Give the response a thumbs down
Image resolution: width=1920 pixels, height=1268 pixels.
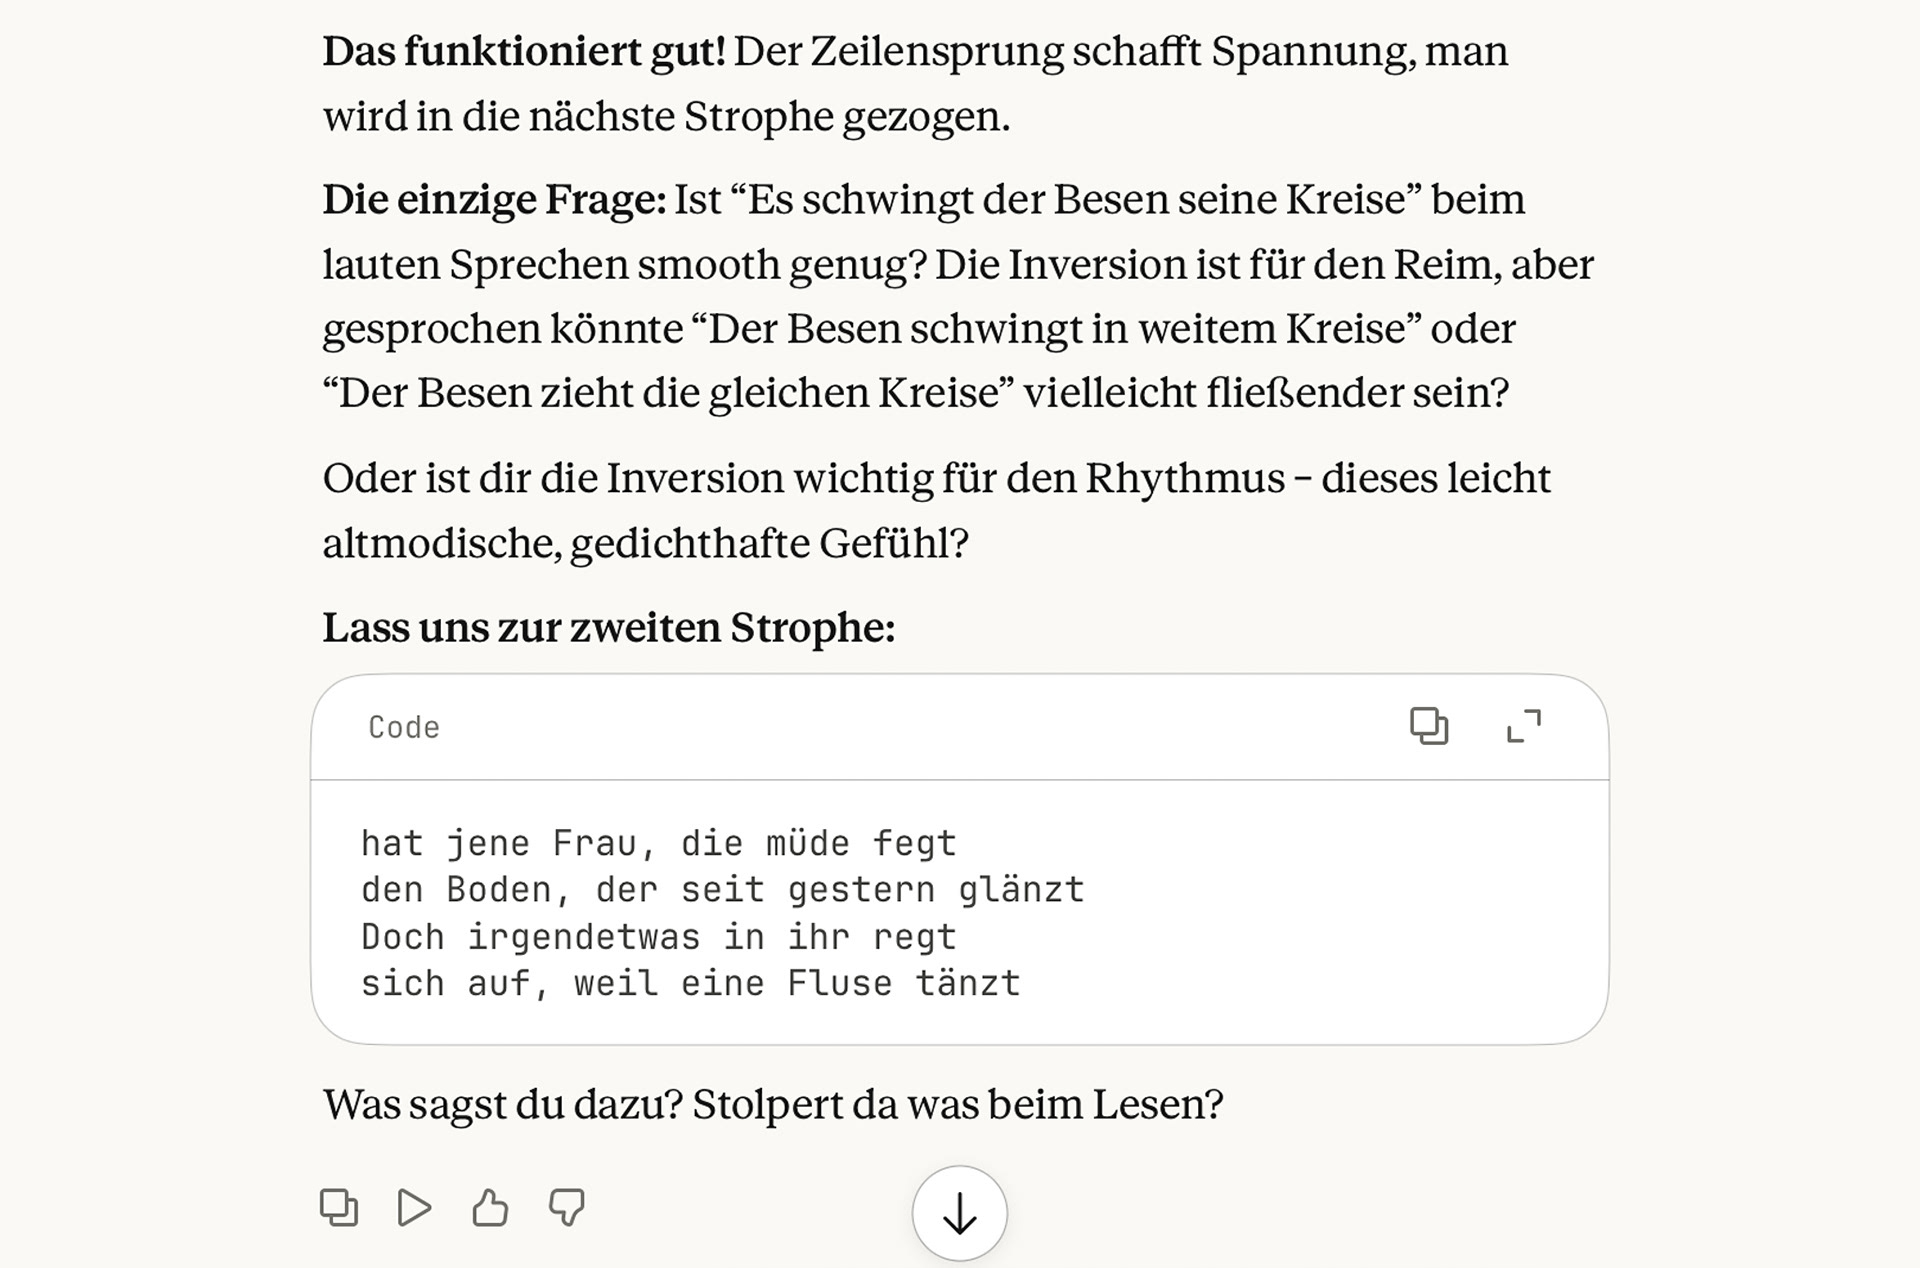tap(566, 1207)
